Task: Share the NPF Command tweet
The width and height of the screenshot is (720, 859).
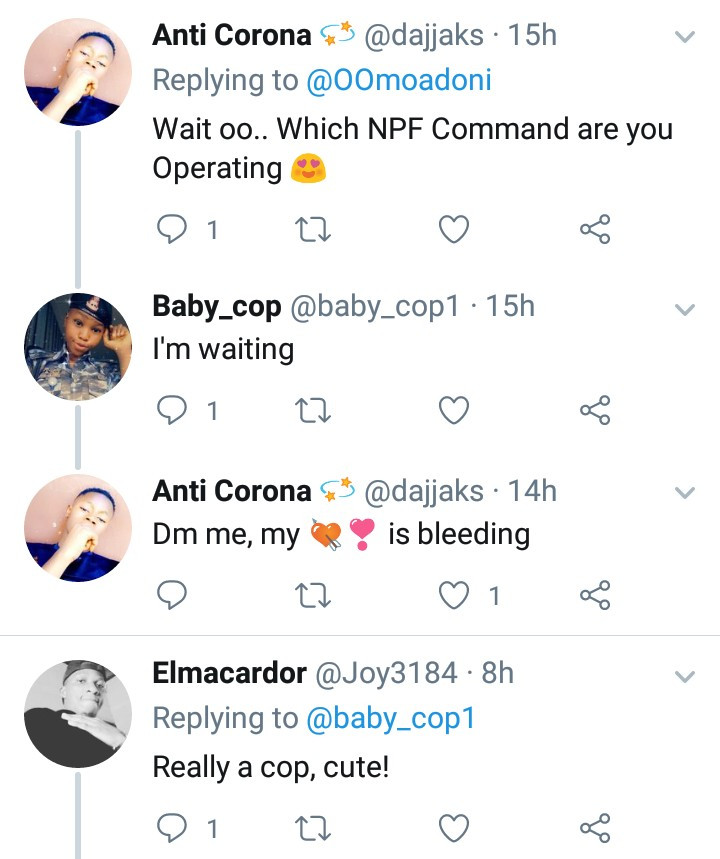Action: pyautogui.click(x=595, y=231)
